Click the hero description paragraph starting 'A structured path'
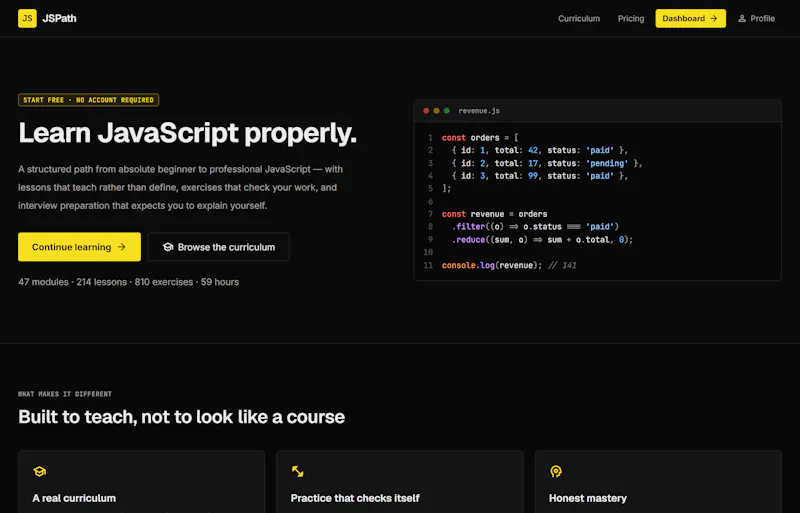The width and height of the screenshot is (800, 513). coord(181,187)
